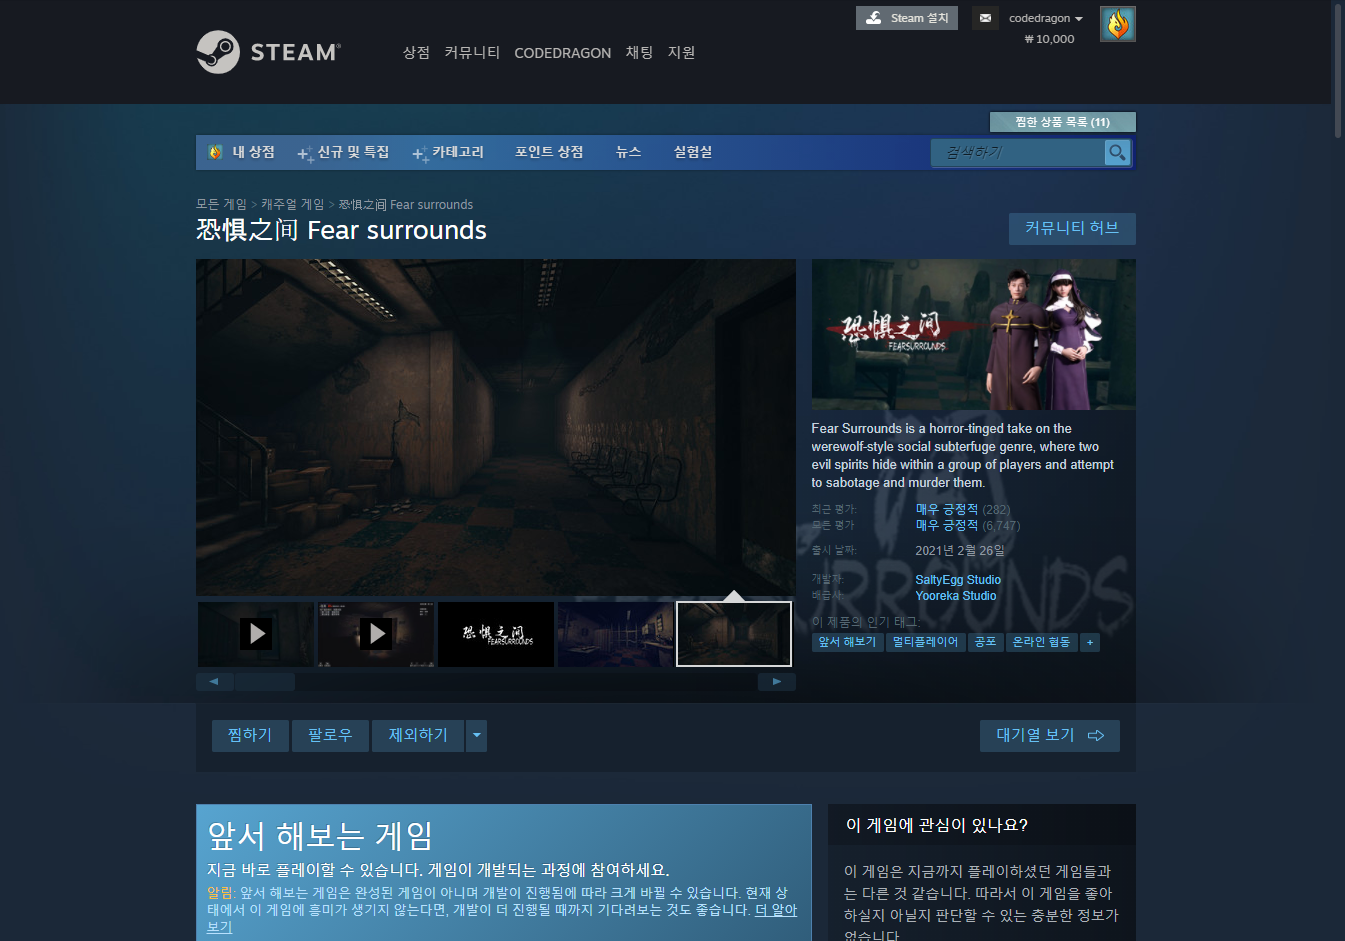Open the 카테고리 menu

448,152
